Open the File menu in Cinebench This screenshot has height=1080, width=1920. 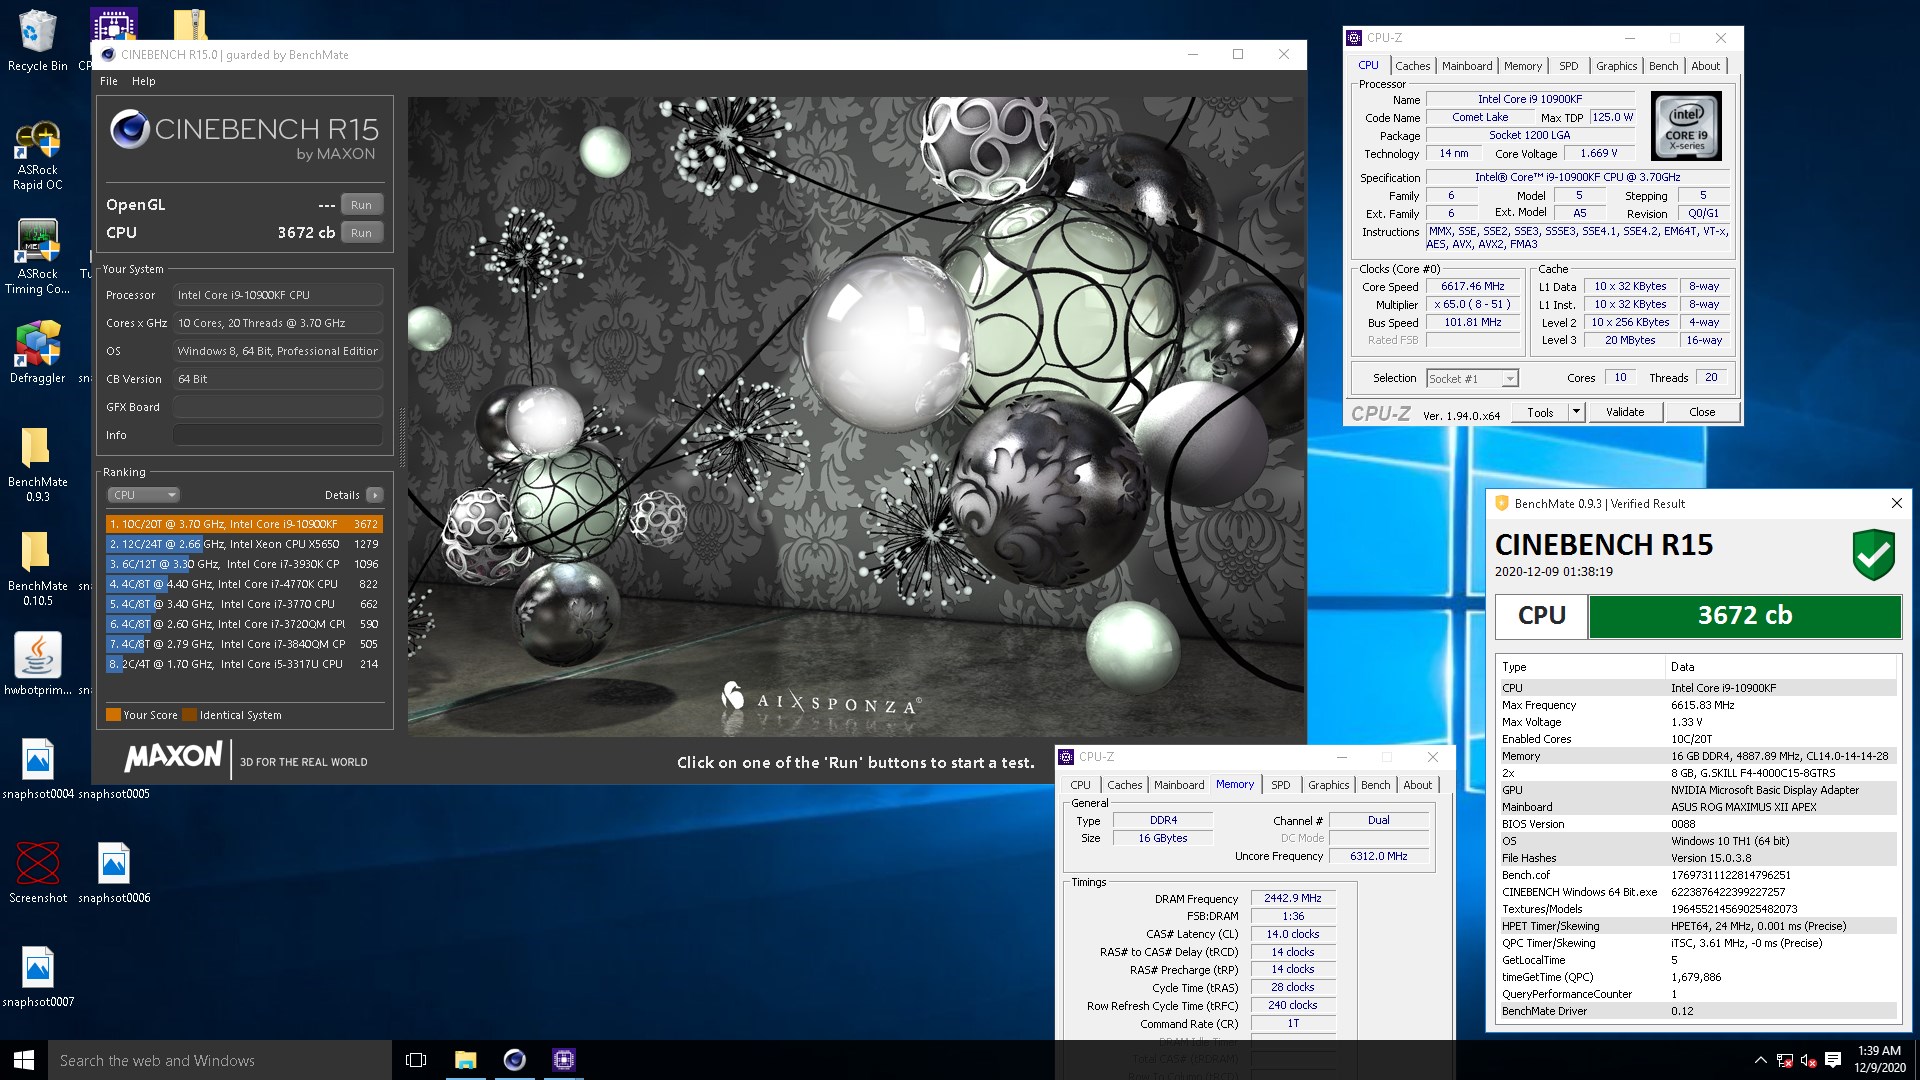point(109,81)
